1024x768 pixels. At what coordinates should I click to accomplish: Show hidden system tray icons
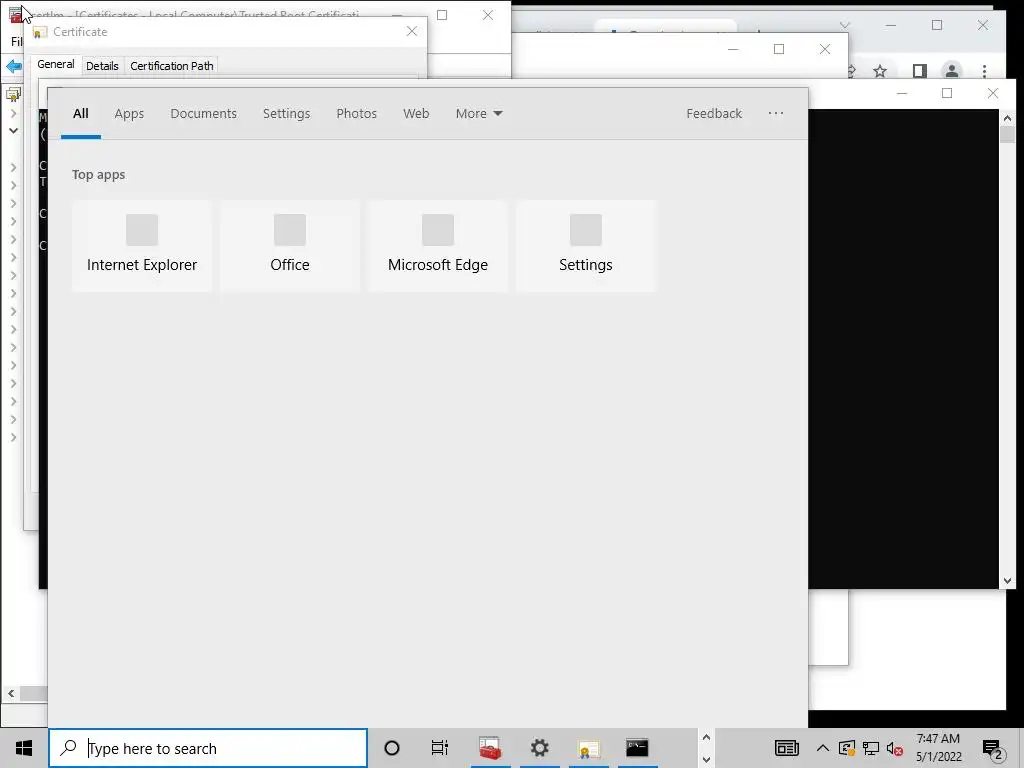point(823,748)
